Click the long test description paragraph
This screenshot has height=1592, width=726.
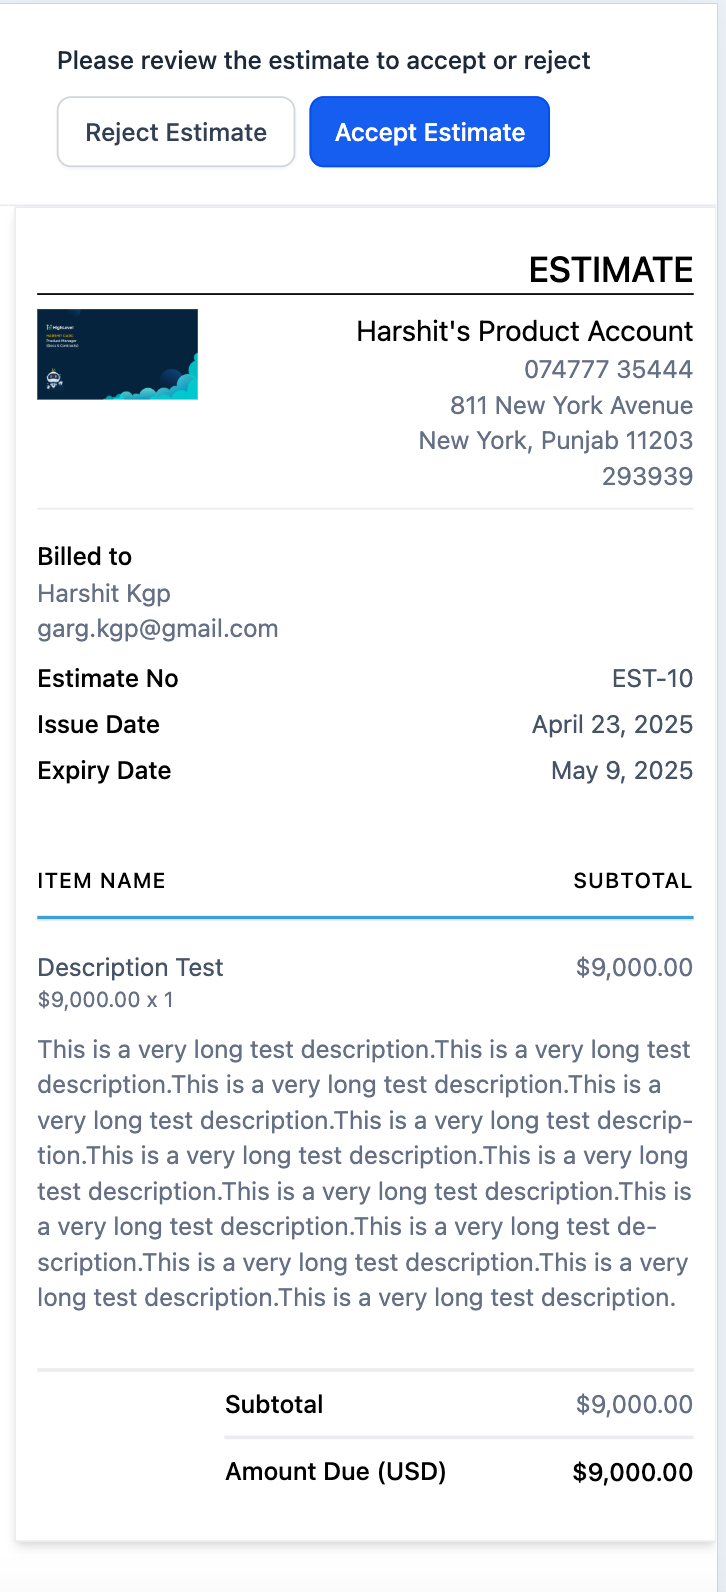click(x=364, y=1173)
